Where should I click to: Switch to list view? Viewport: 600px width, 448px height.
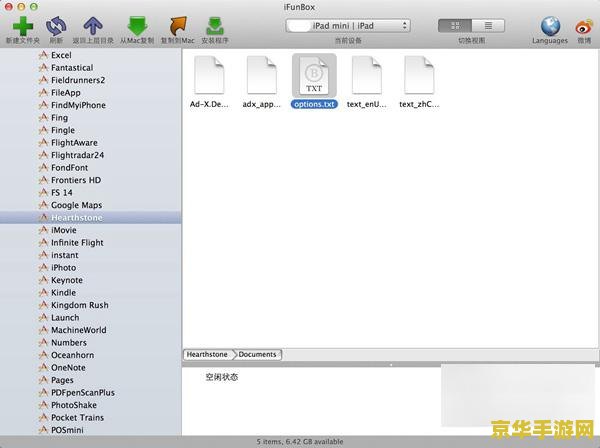(488, 26)
